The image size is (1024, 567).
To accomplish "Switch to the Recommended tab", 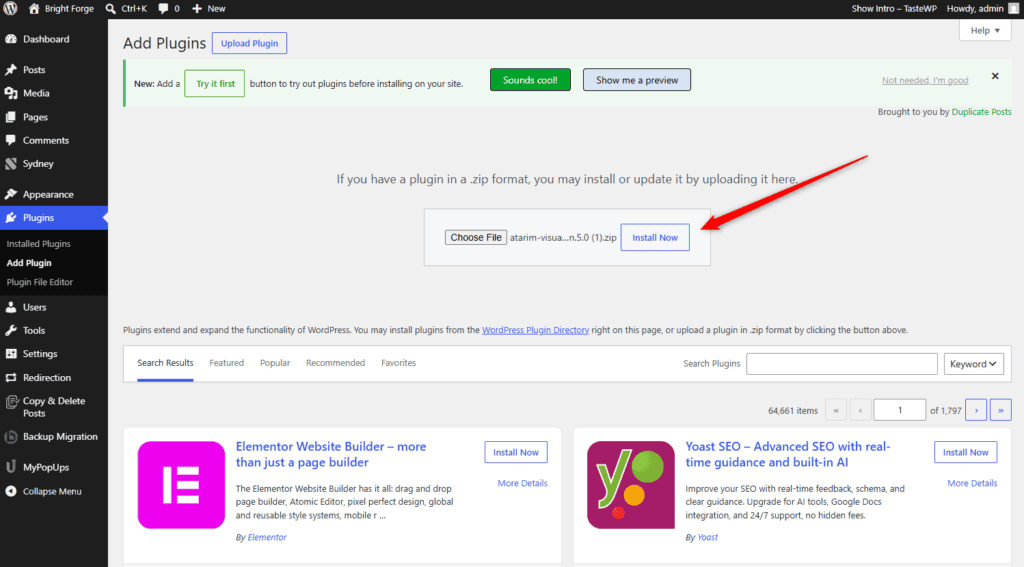I will 336,363.
